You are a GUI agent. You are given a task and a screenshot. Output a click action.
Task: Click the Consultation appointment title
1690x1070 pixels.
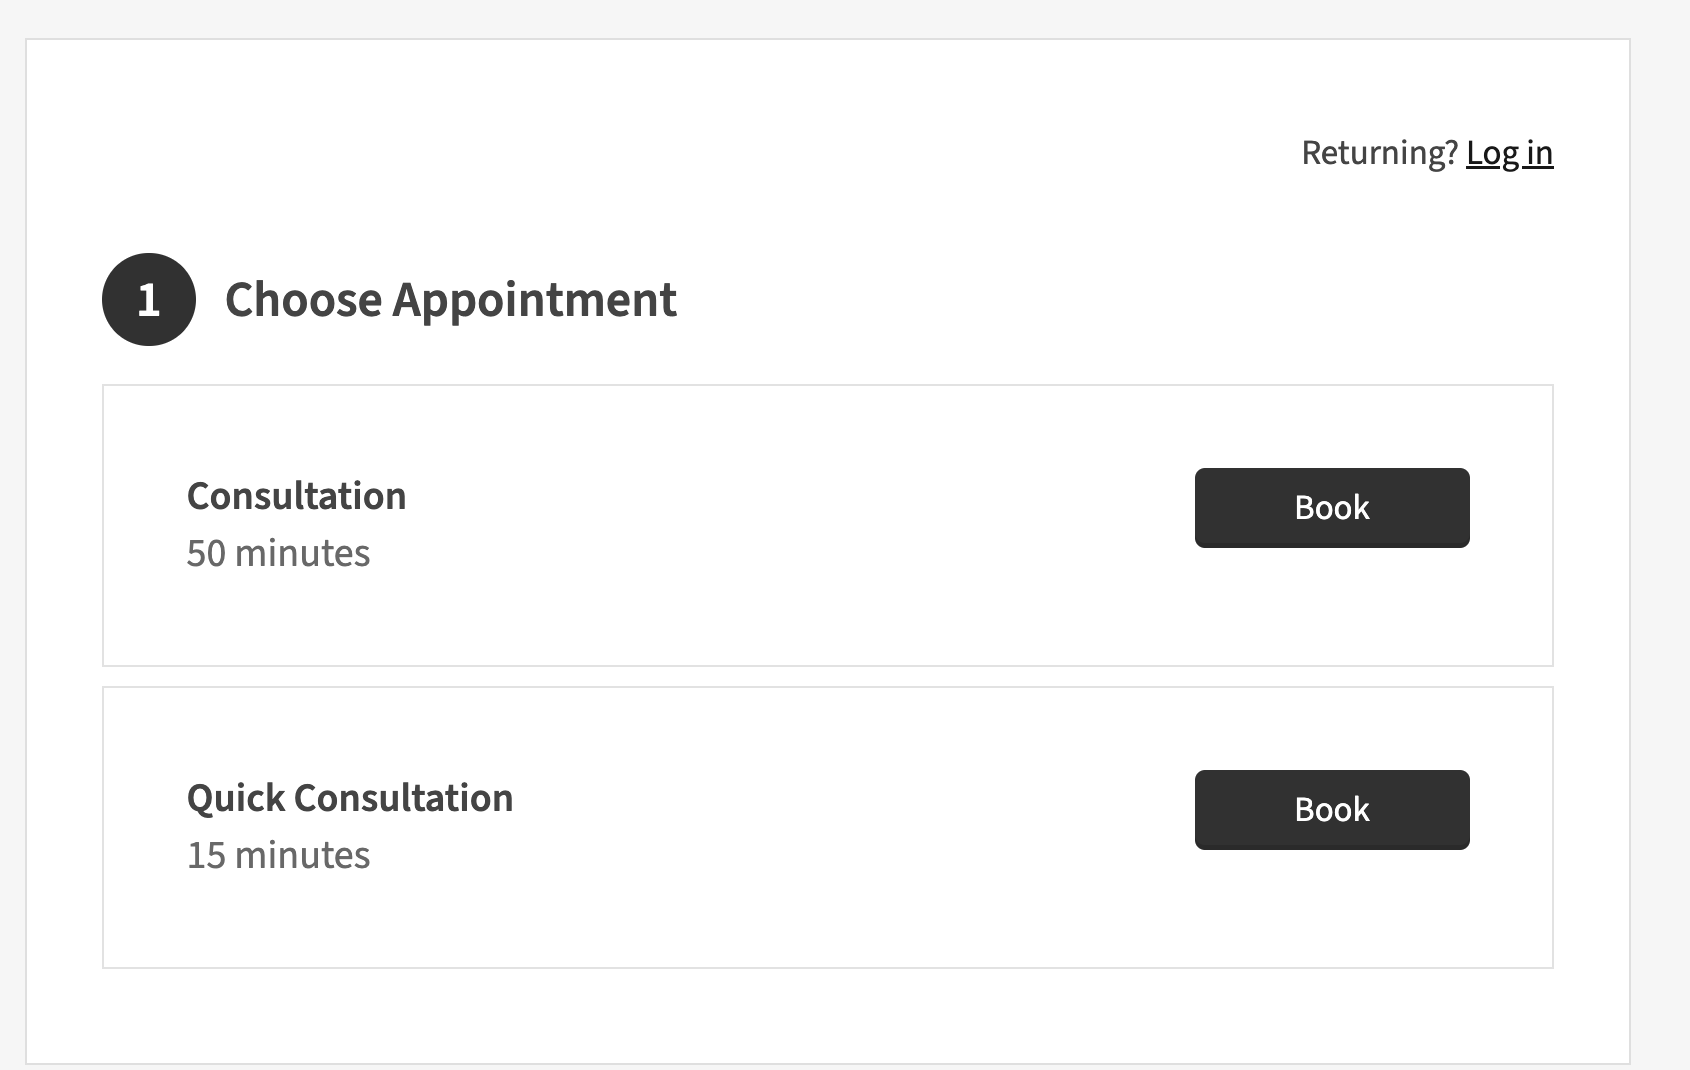[296, 496]
